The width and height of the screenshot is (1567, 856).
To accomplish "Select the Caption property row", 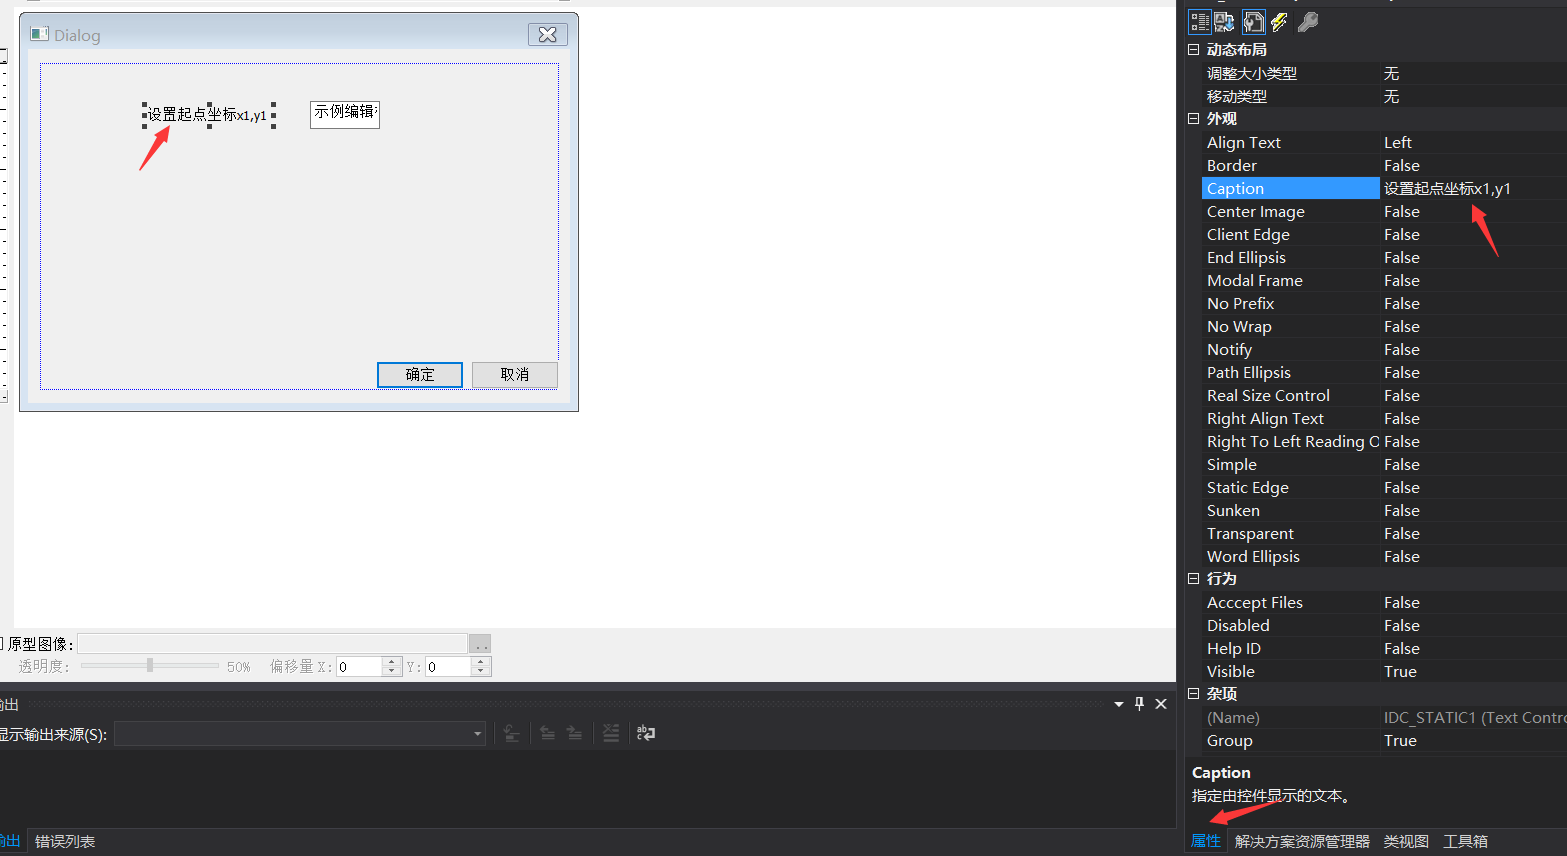I will [x=1290, y=189].
